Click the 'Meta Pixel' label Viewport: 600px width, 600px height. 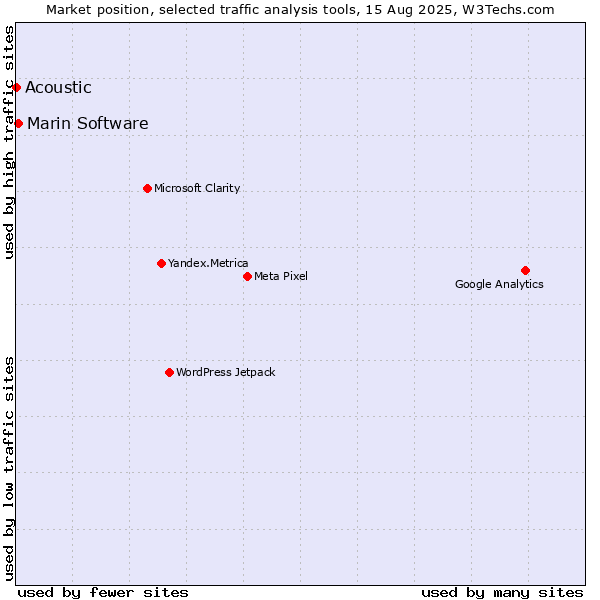pyautogui.click(x=281, y=276)
